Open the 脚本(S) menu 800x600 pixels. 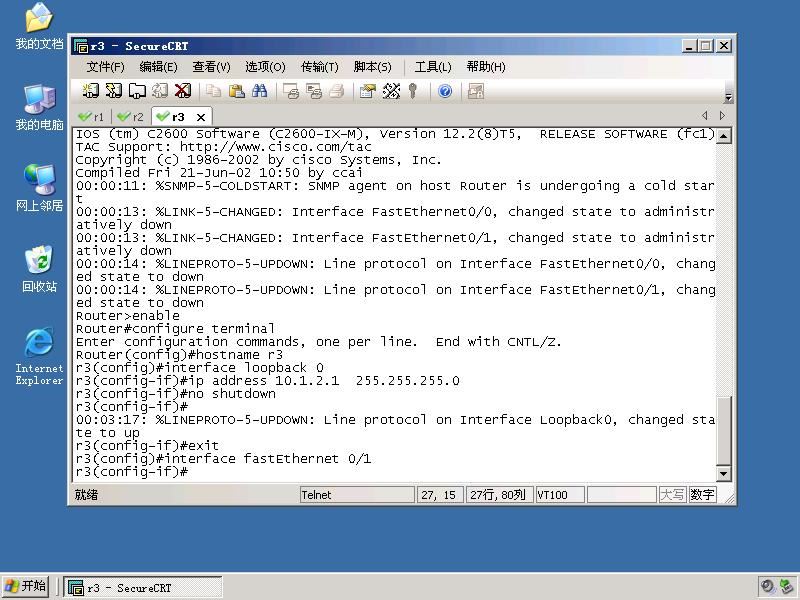(372, 67)
